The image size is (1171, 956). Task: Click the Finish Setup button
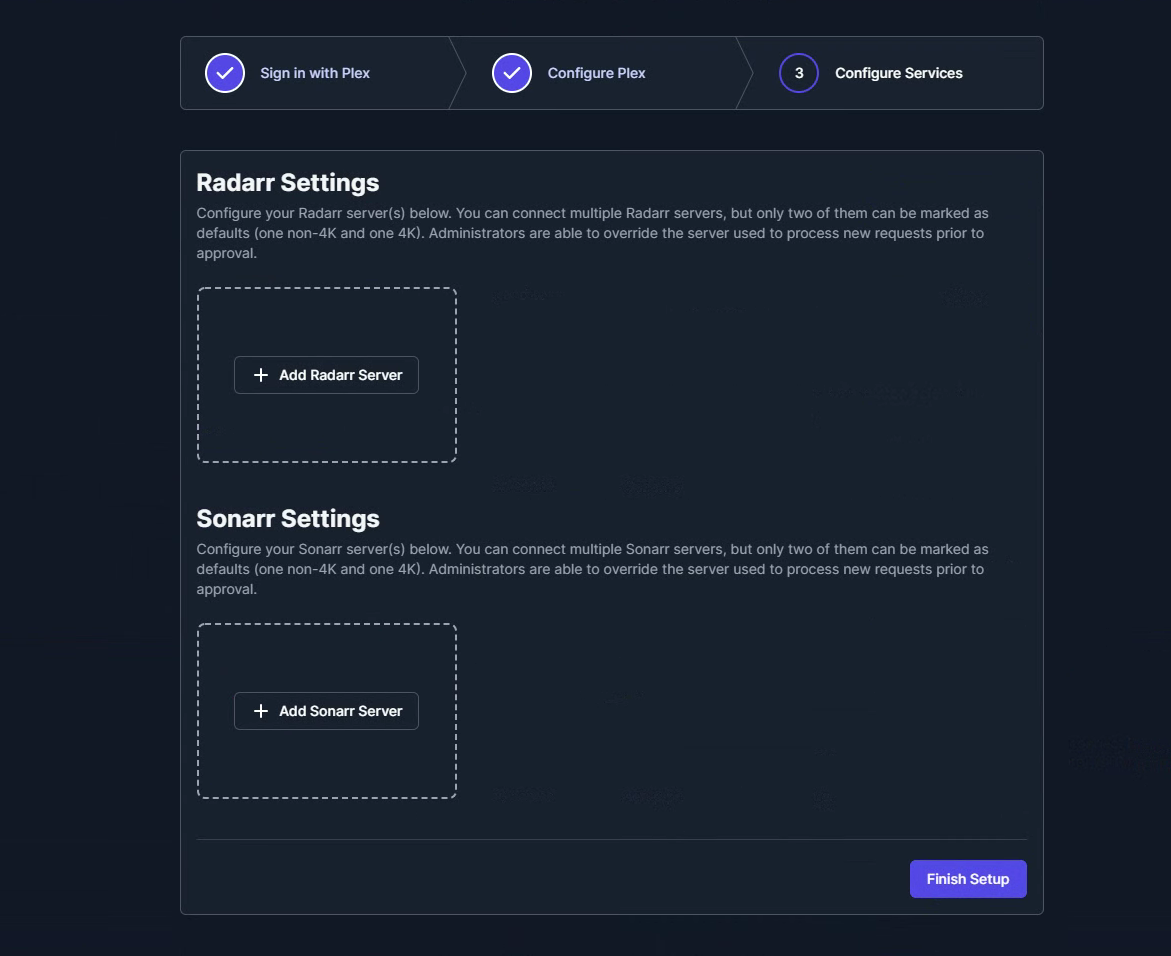click(967, 879)
